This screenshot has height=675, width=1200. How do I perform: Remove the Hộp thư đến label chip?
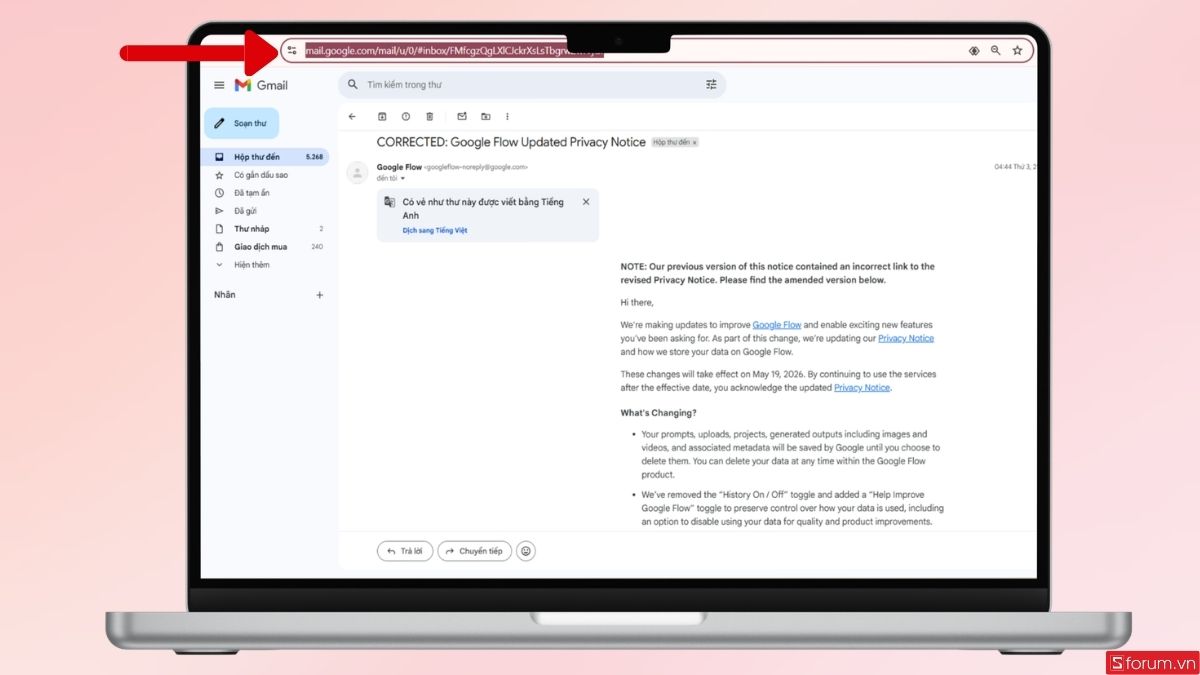tap(695, 143)
